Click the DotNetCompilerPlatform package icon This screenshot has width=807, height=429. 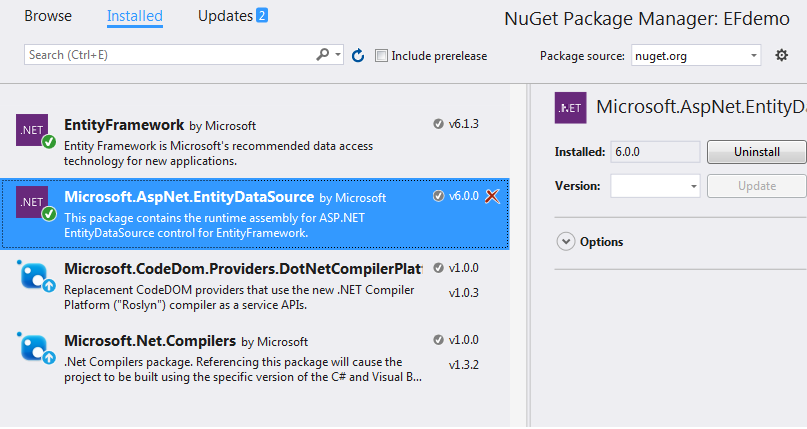pos(35,277)
